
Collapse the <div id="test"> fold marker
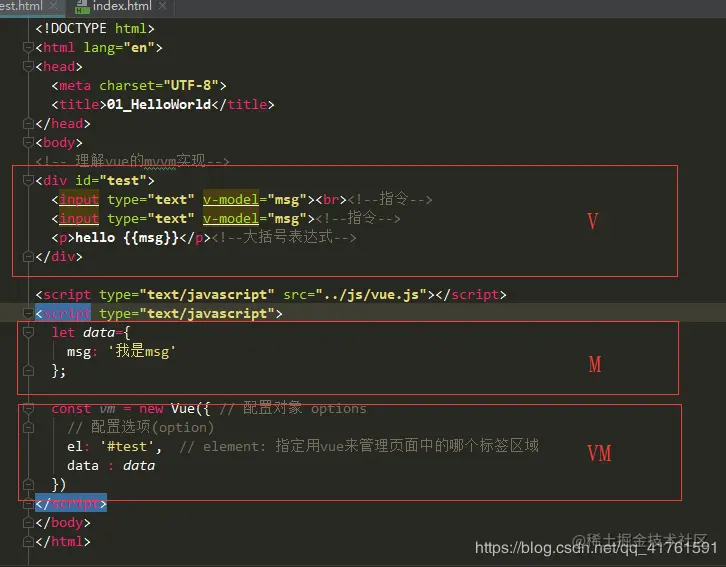(x=28, y=181)
